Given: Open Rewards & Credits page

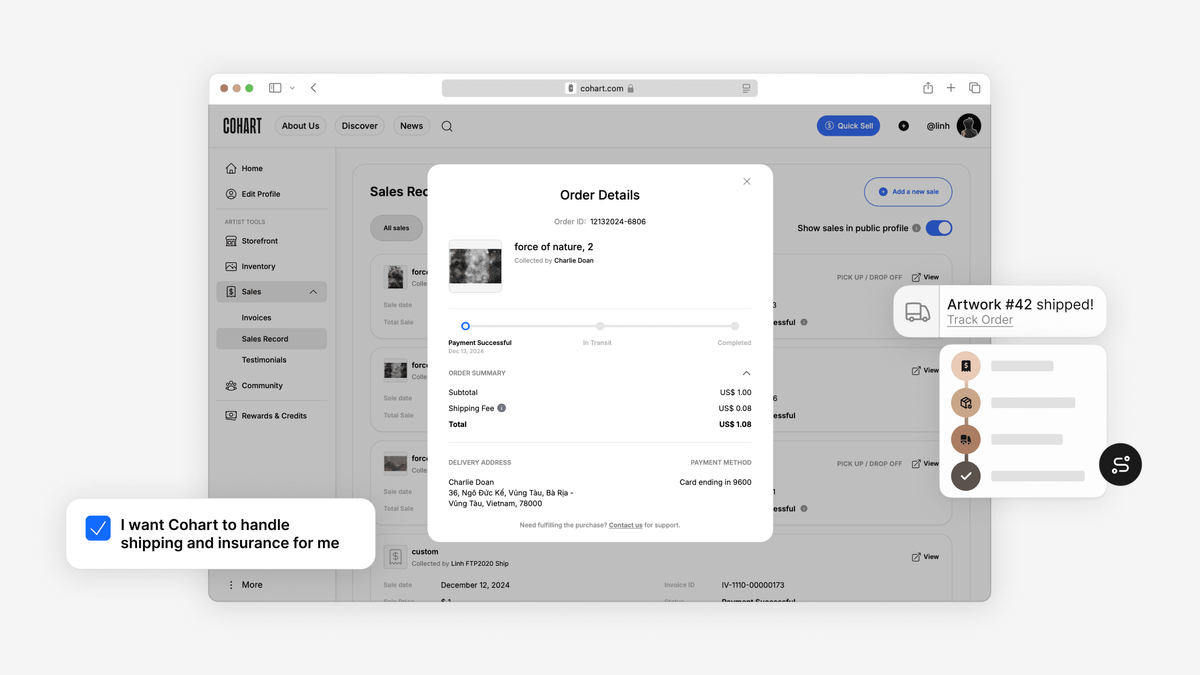Looking at the screenshot, I should click(266, 415).
